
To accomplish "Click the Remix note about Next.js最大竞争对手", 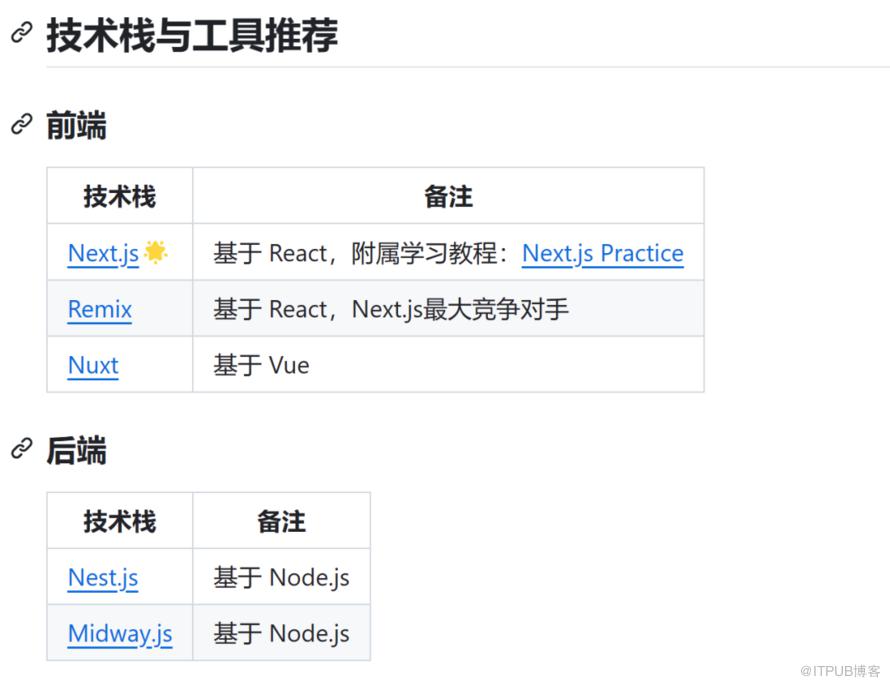I will tap(391, 309).
